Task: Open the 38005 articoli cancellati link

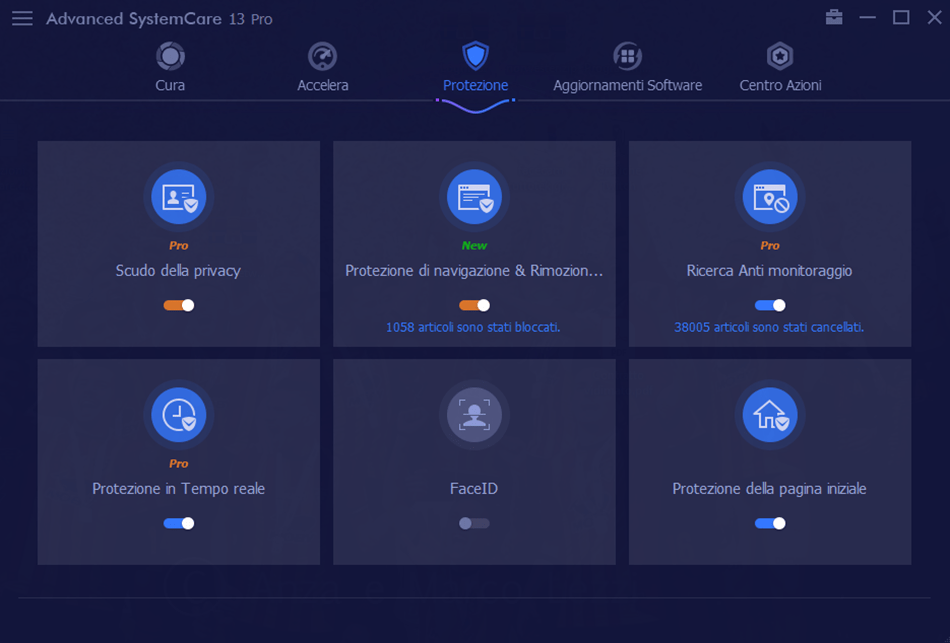Action: (x=769, y=327)
